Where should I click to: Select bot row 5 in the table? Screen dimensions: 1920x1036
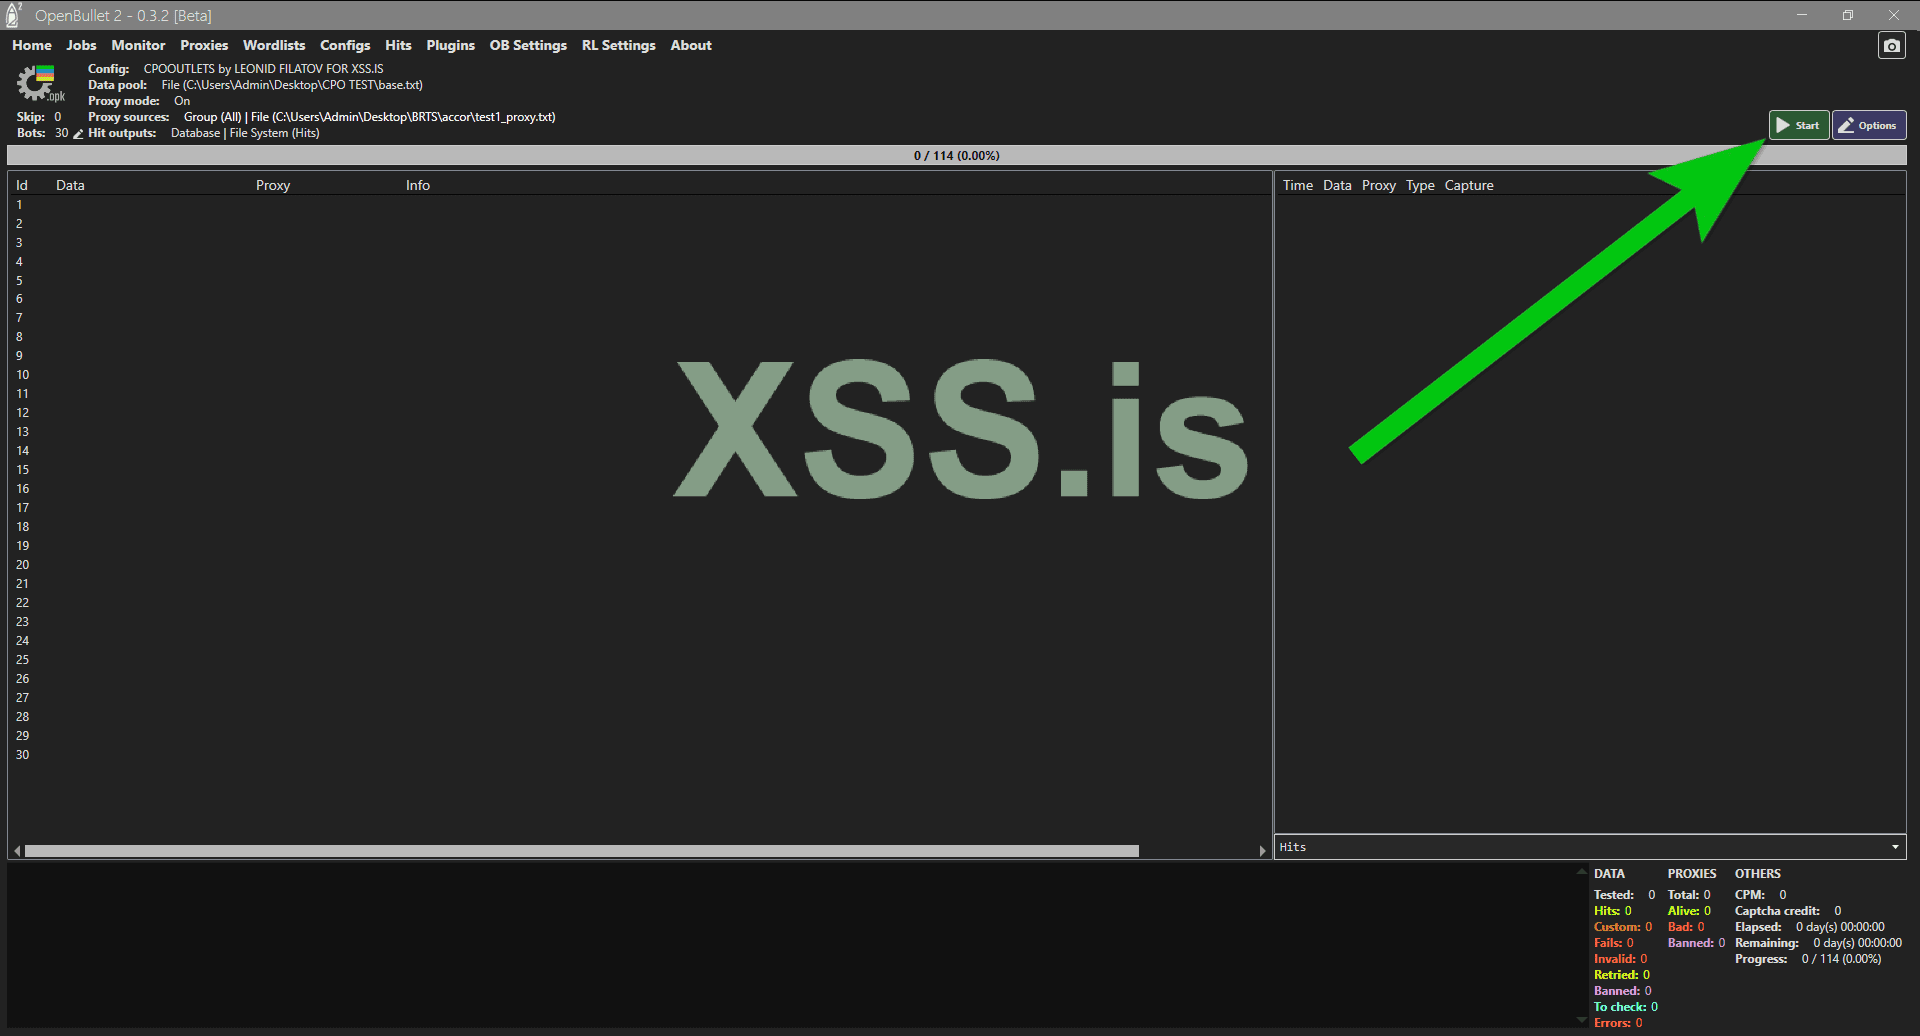tap(640, 281)
